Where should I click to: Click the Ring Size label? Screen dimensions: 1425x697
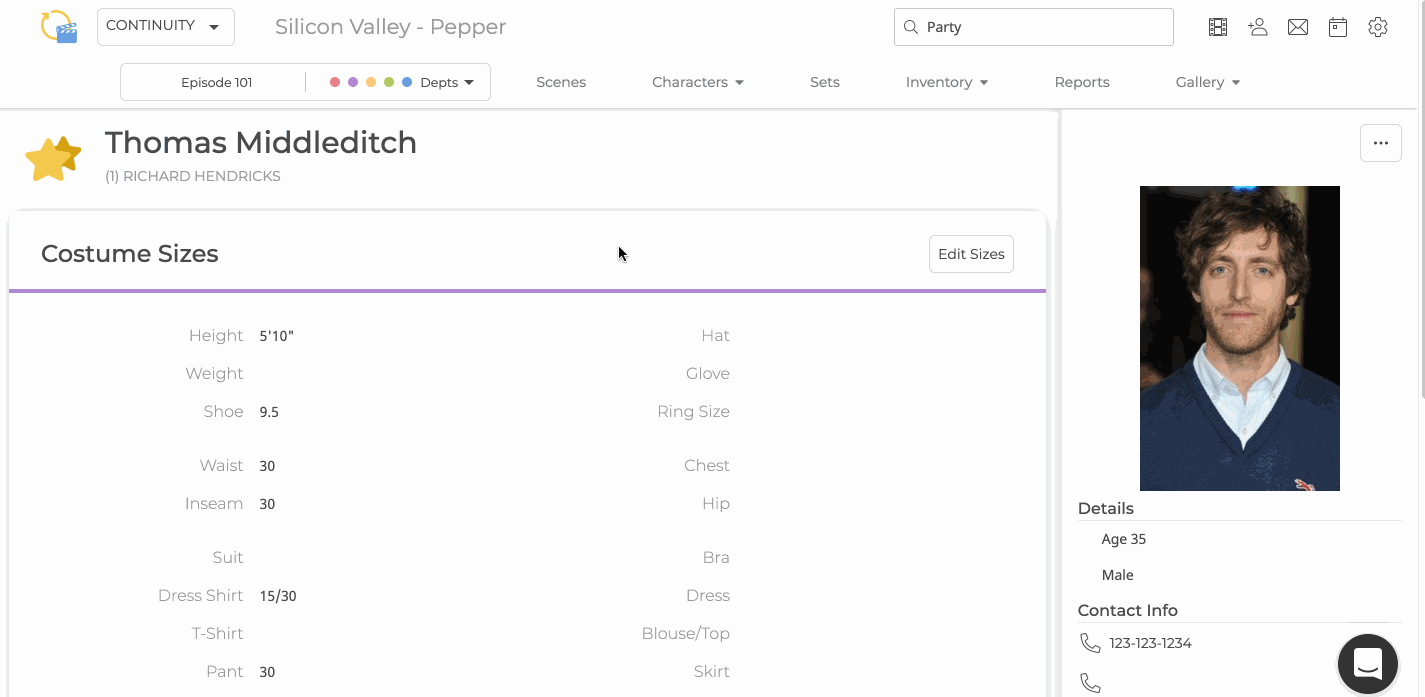694,412
